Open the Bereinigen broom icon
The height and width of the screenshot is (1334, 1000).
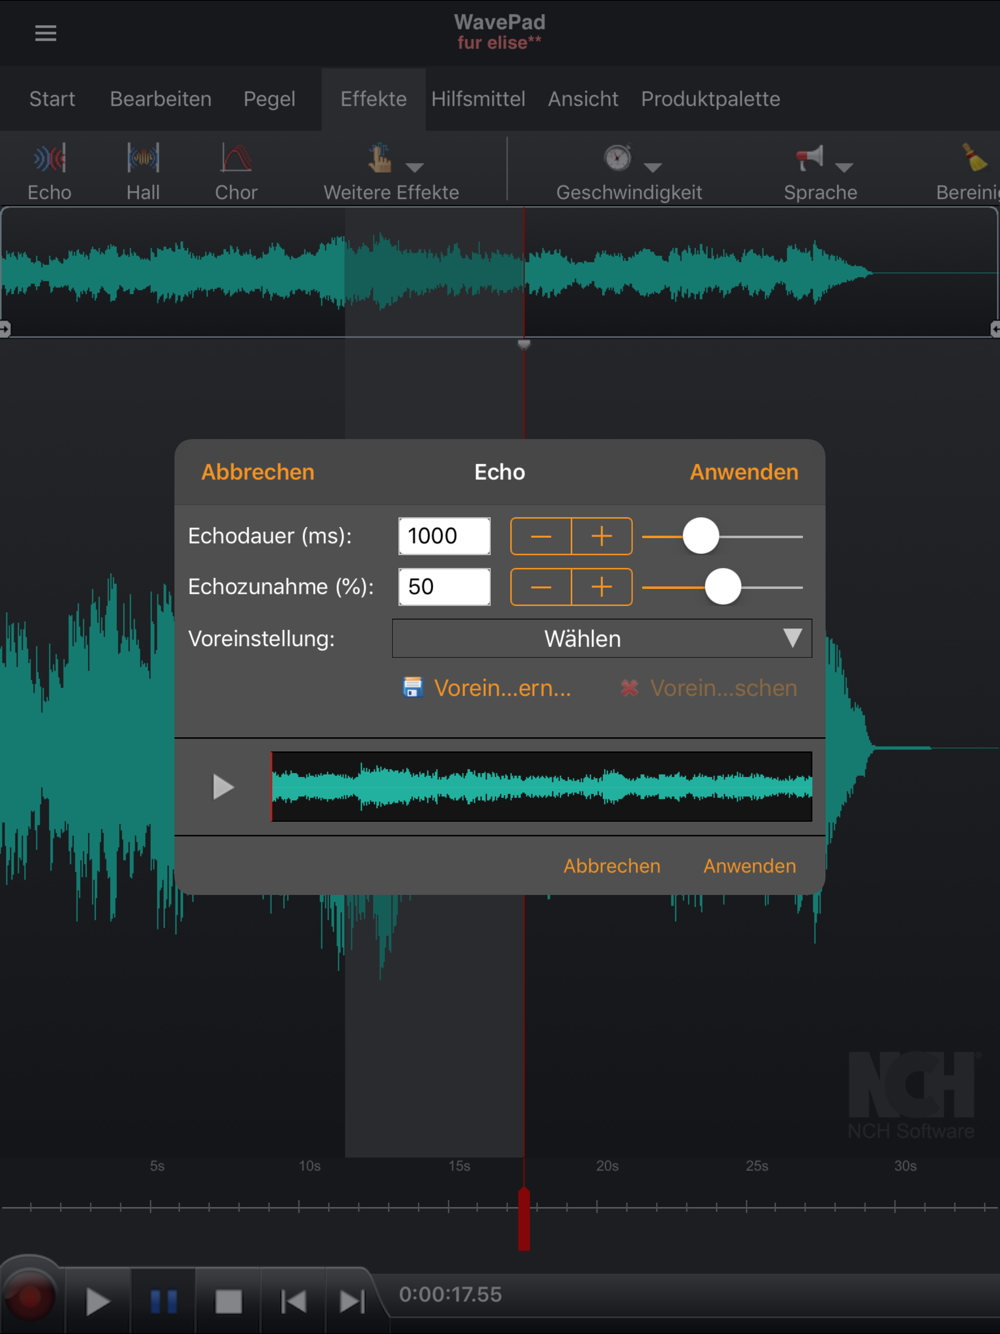click(x=975, y=157)
